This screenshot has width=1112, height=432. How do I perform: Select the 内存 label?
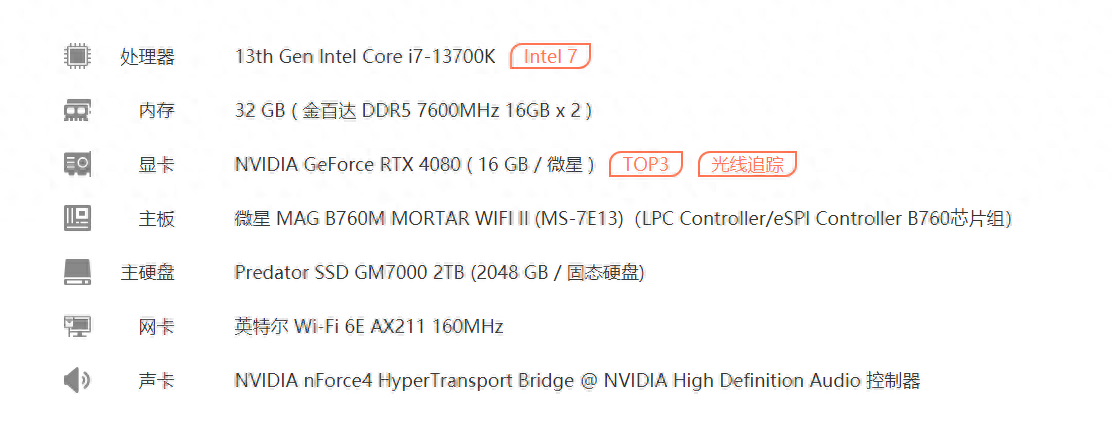click(x=156, y=111)
